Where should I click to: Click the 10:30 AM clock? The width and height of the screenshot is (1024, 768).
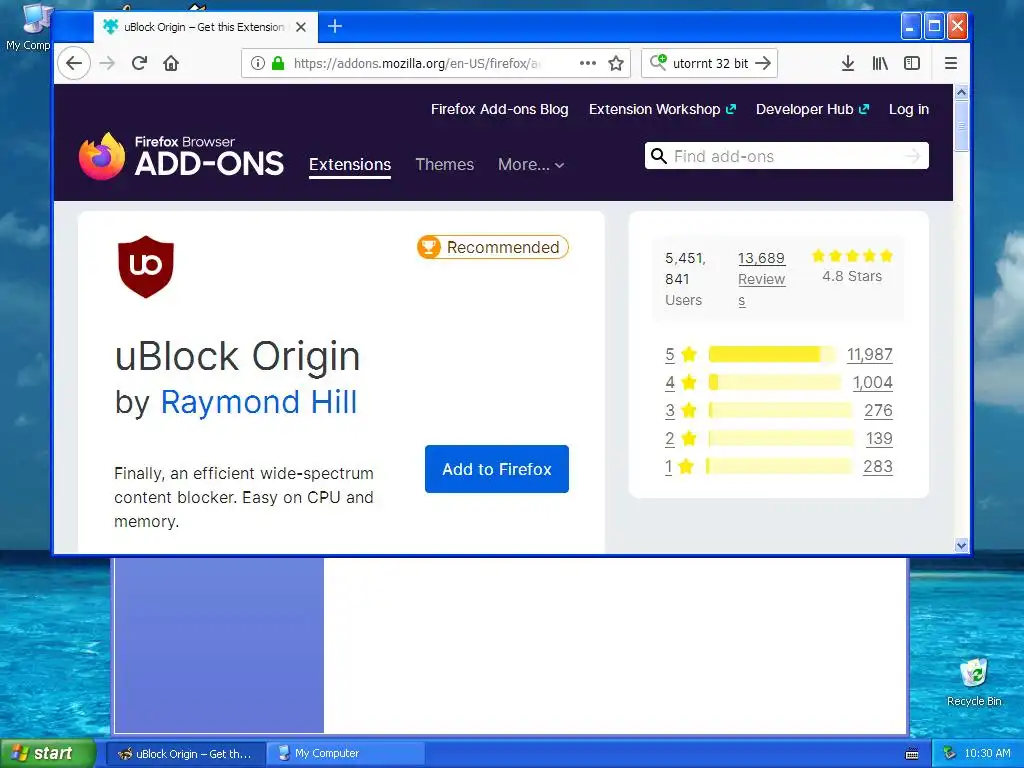(987, 754)
